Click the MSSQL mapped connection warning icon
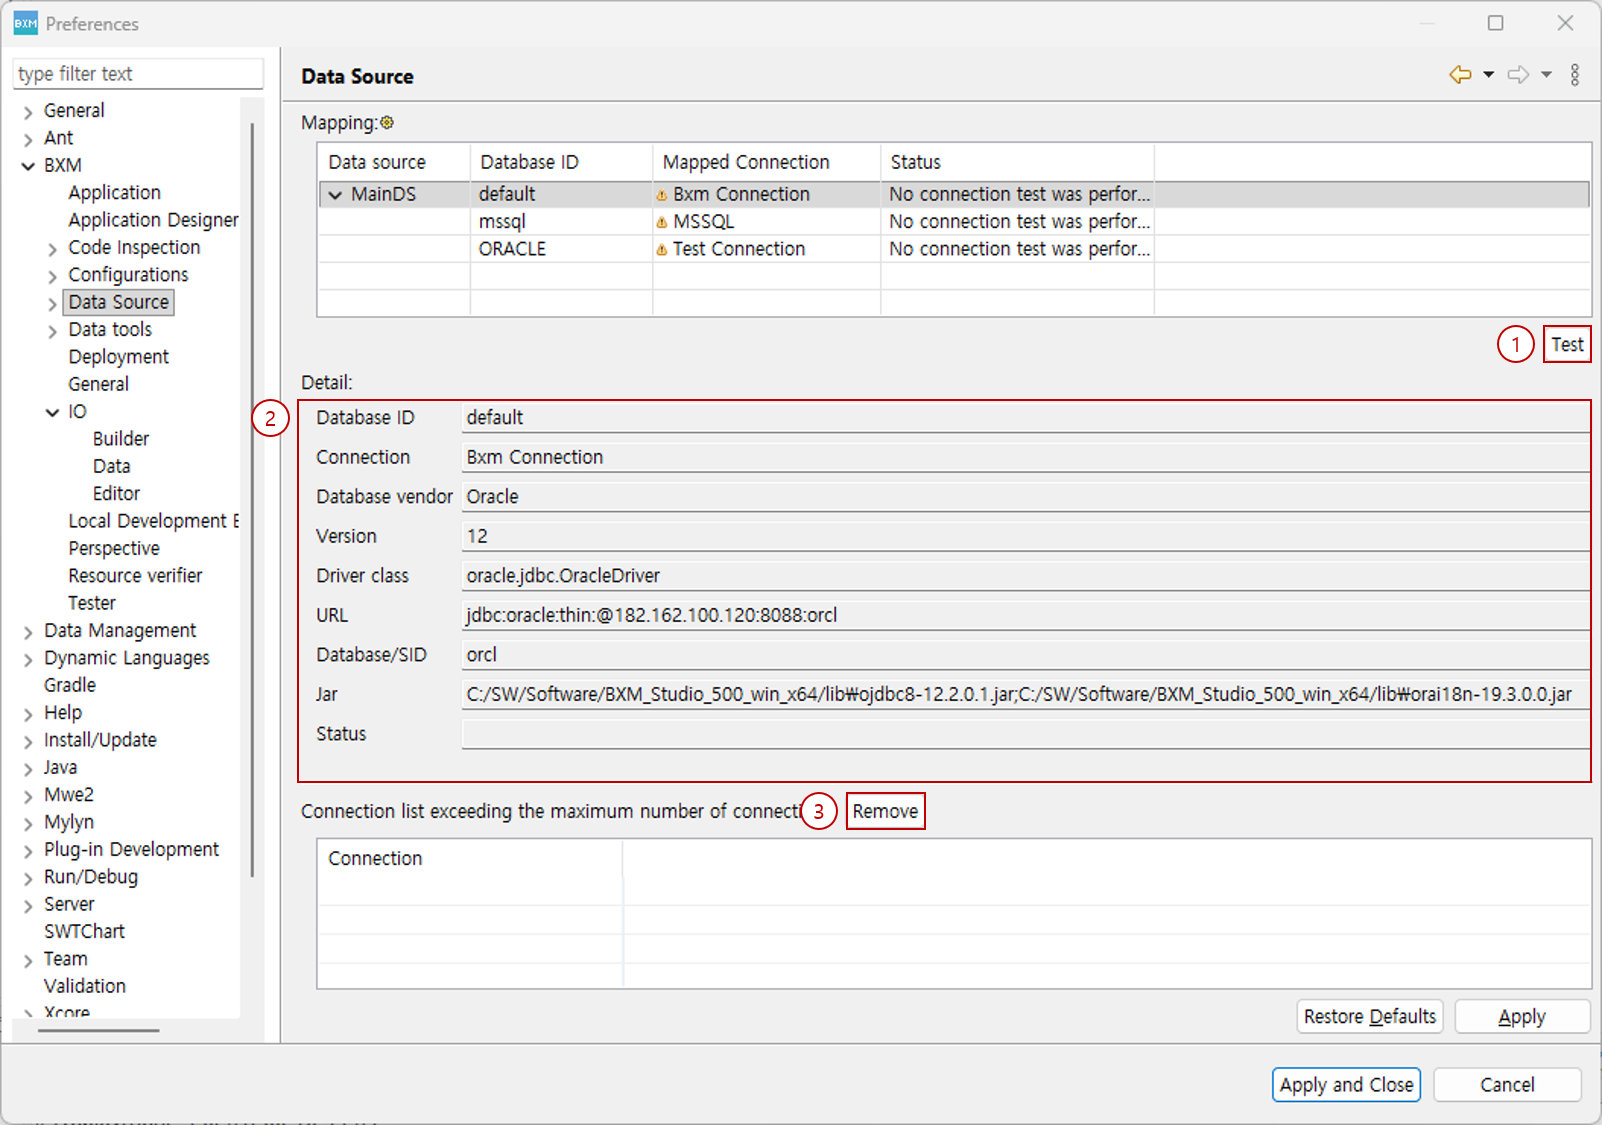The height and width of the screenshot is (1125, 1602). click(661, 222)
